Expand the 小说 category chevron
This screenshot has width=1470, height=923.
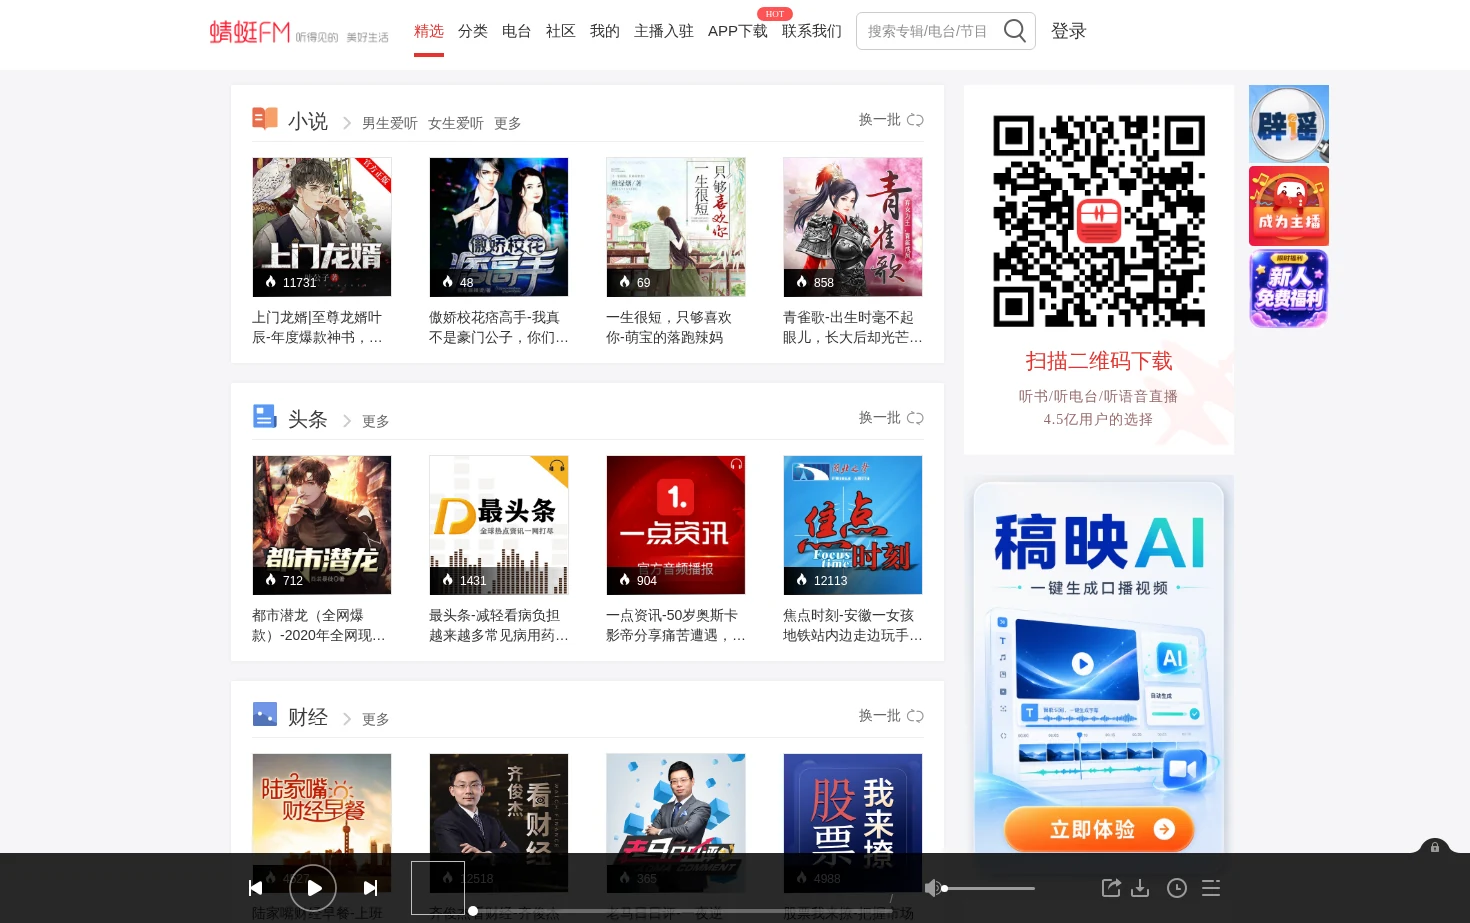click(347, 123)
